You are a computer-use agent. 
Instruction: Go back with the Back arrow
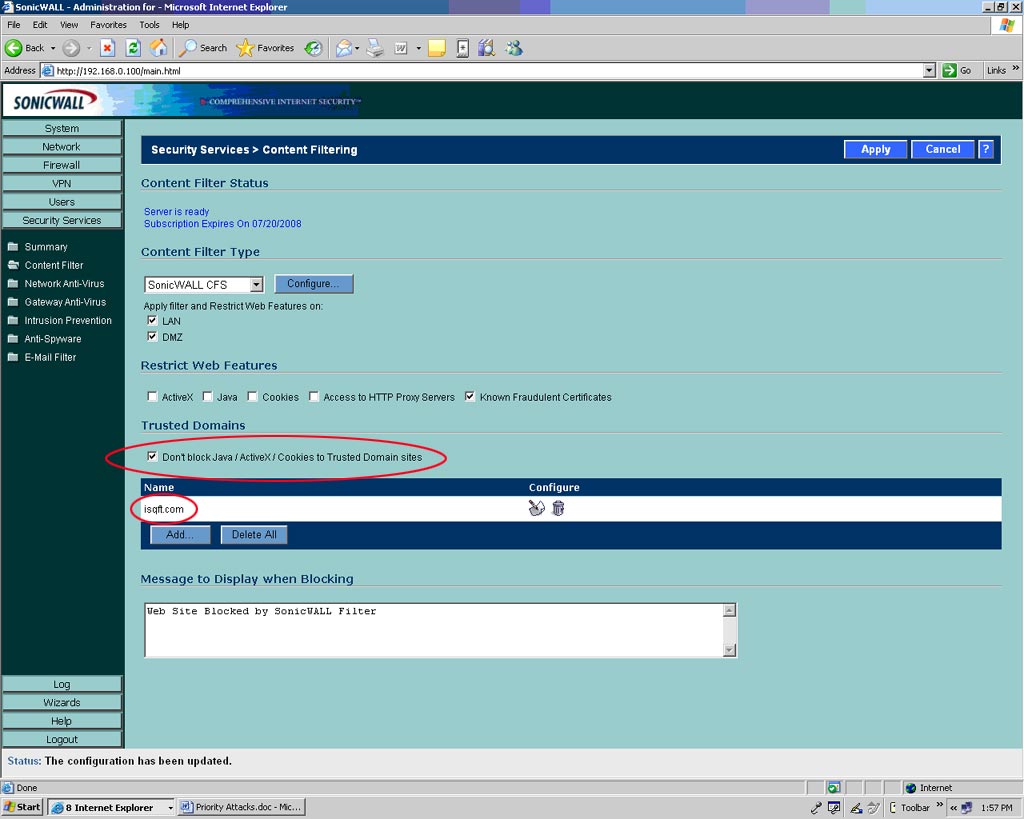24,48
